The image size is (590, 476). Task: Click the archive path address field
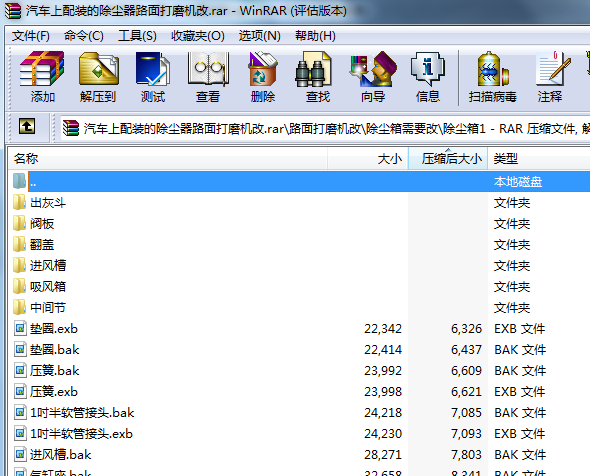click(325, 128)
